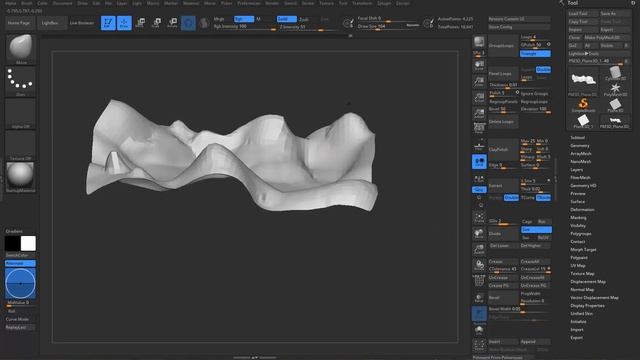Expand the Display Properties sub-palette

click(587, 306)
